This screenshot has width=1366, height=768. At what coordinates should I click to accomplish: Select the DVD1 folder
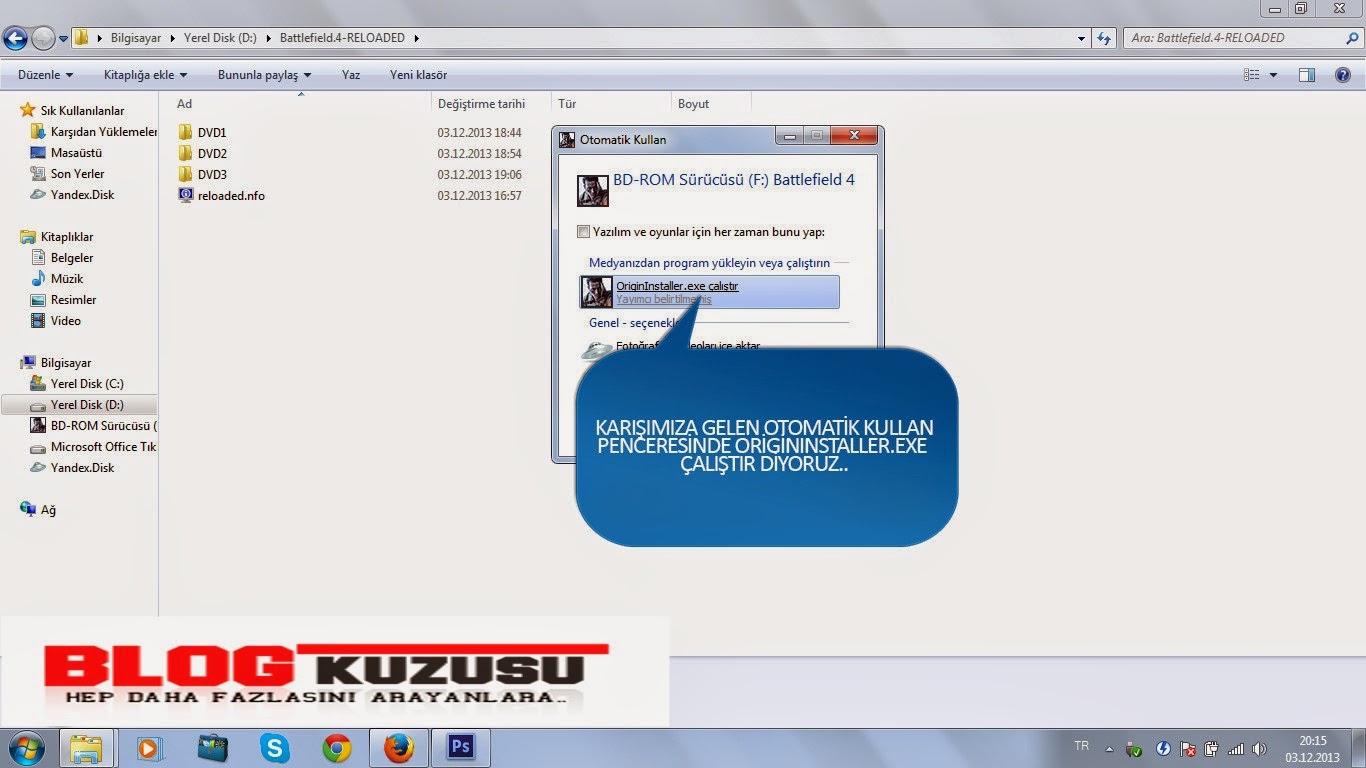pyautogui.click(x=203, y=132)
